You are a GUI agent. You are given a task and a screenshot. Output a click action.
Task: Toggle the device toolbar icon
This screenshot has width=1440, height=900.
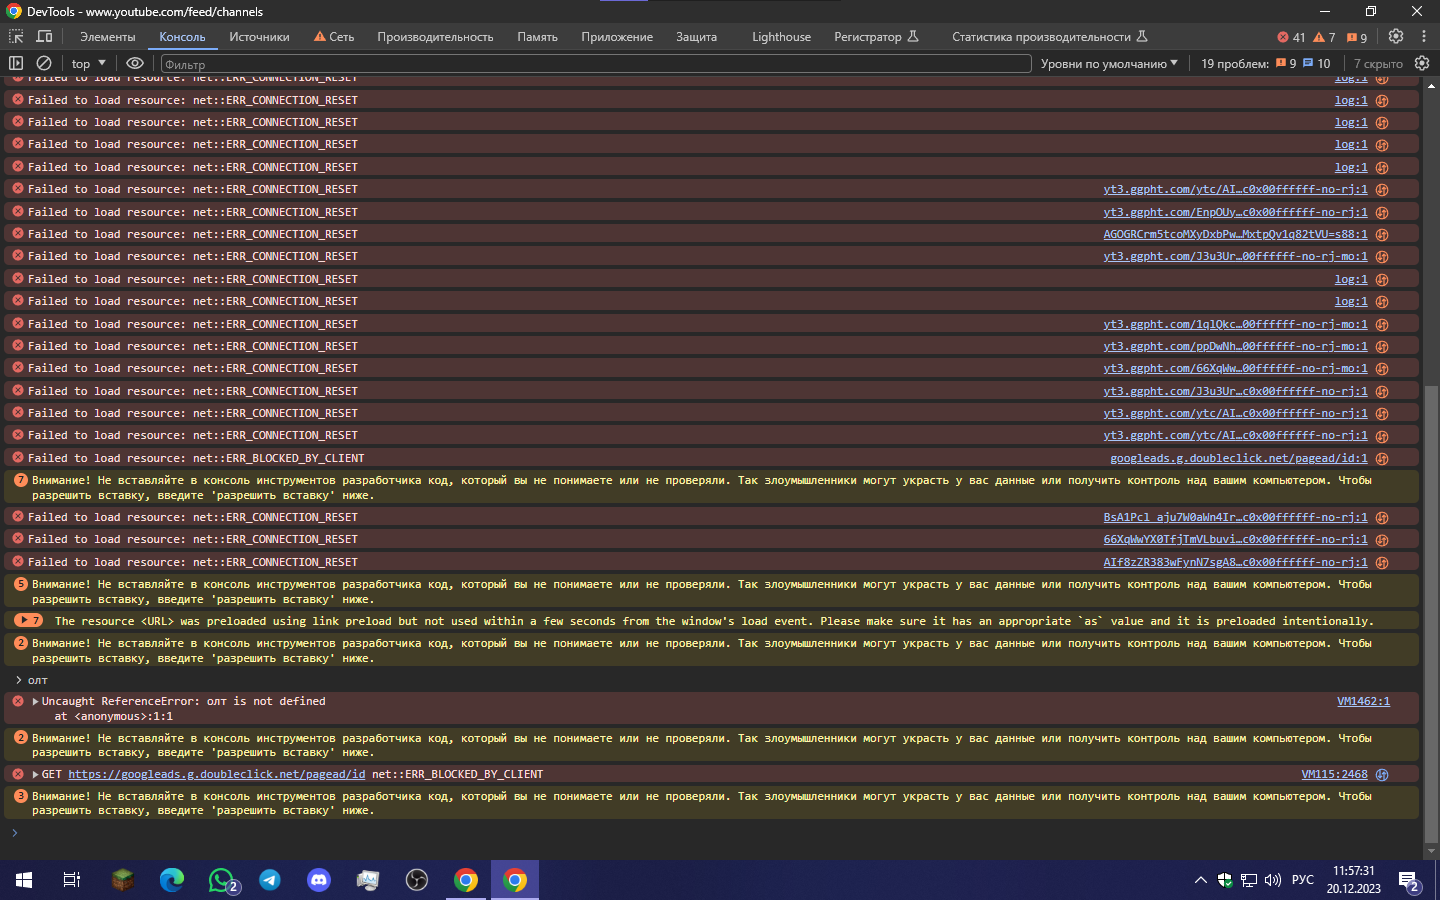point(45,36)
